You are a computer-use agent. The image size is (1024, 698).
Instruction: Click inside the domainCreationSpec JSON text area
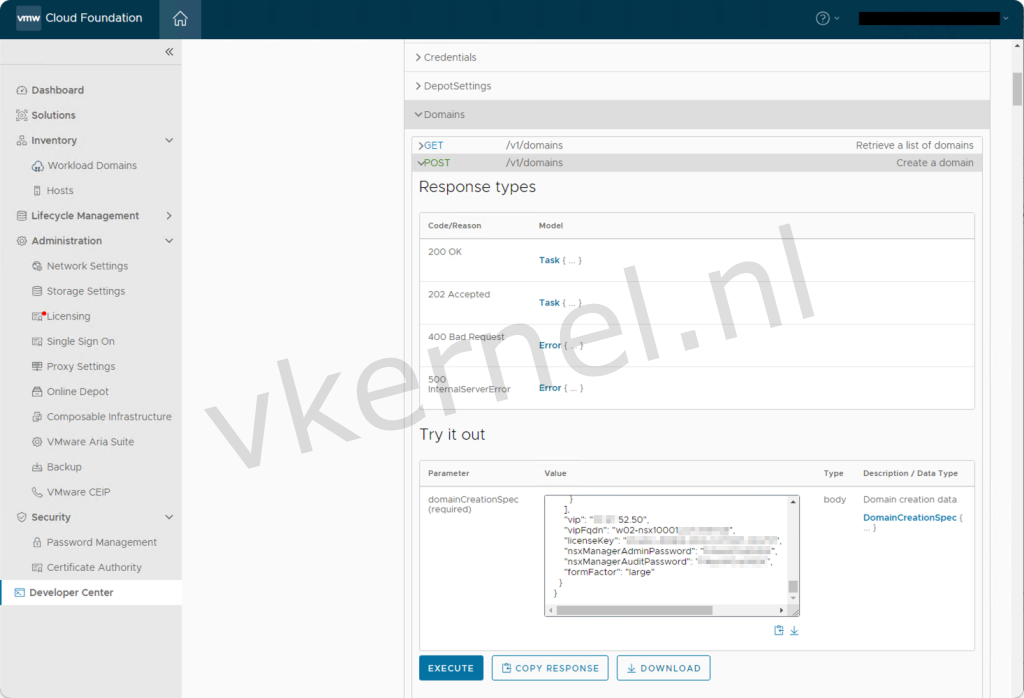pyautogui.click(x=665, y=550)
